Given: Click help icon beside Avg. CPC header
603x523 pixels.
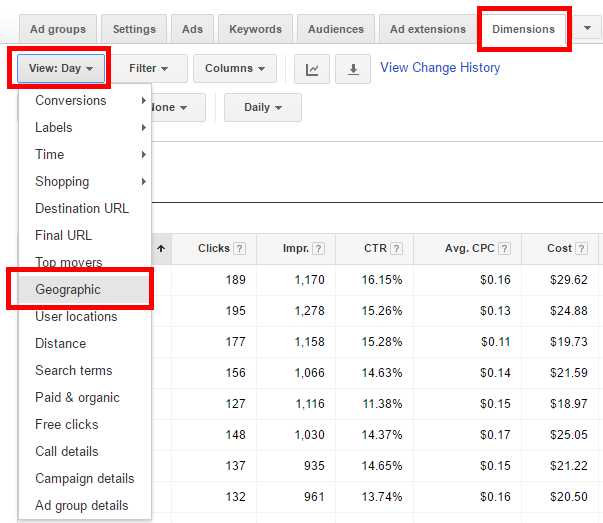Looking at the screenshot, I should 504,249.
